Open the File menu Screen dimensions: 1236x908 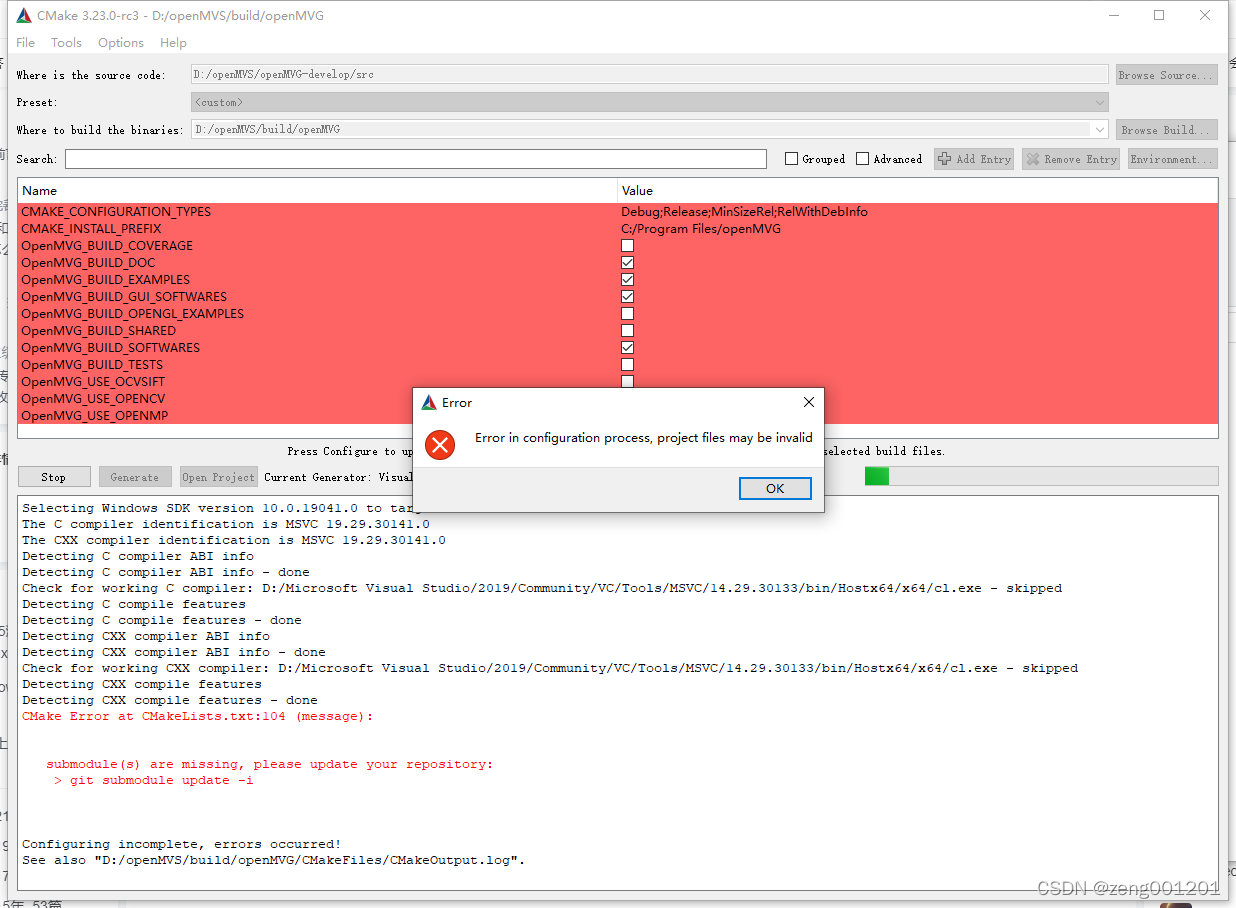point(26,42)
